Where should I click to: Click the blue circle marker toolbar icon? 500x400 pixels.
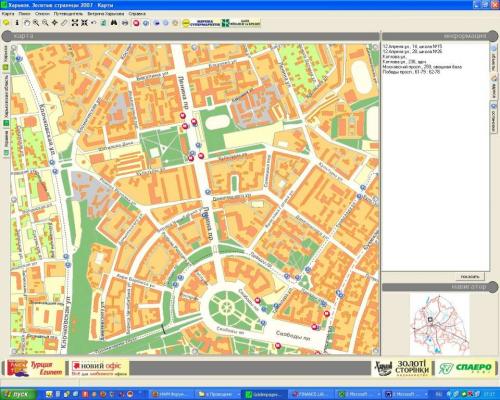(x=146, y=23)
